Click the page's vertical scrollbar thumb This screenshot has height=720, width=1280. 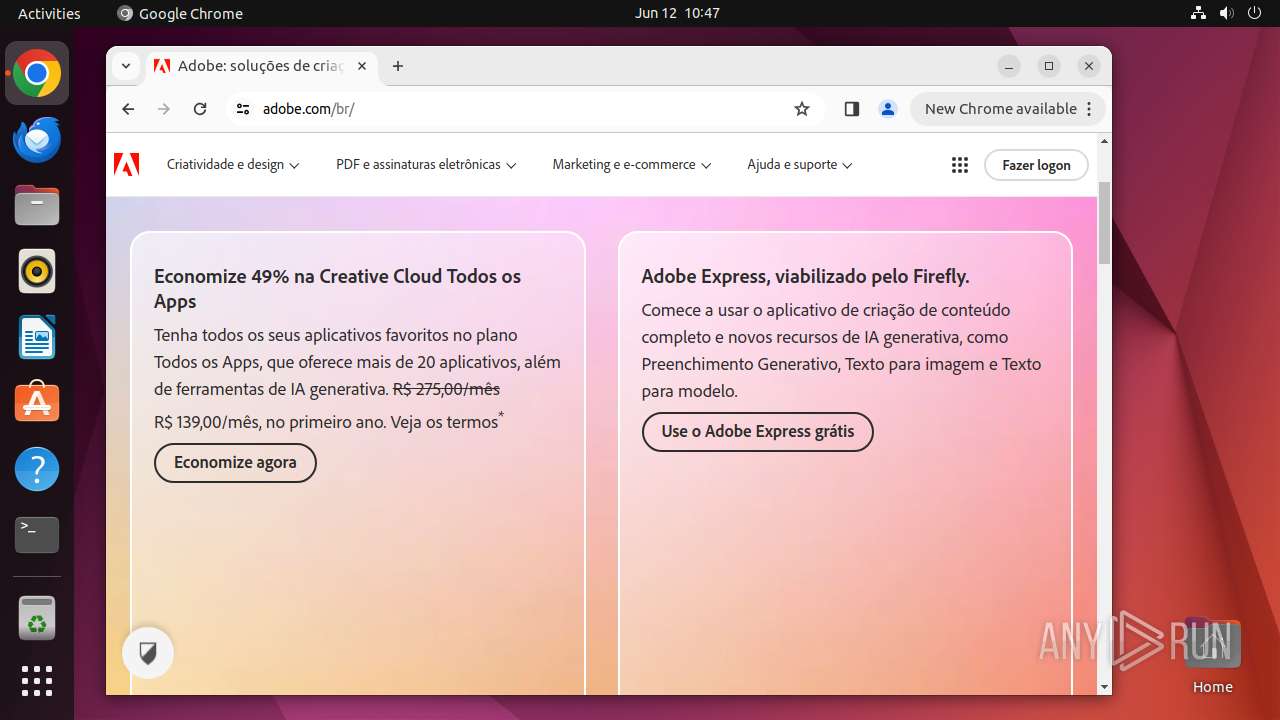point(1104,222)
